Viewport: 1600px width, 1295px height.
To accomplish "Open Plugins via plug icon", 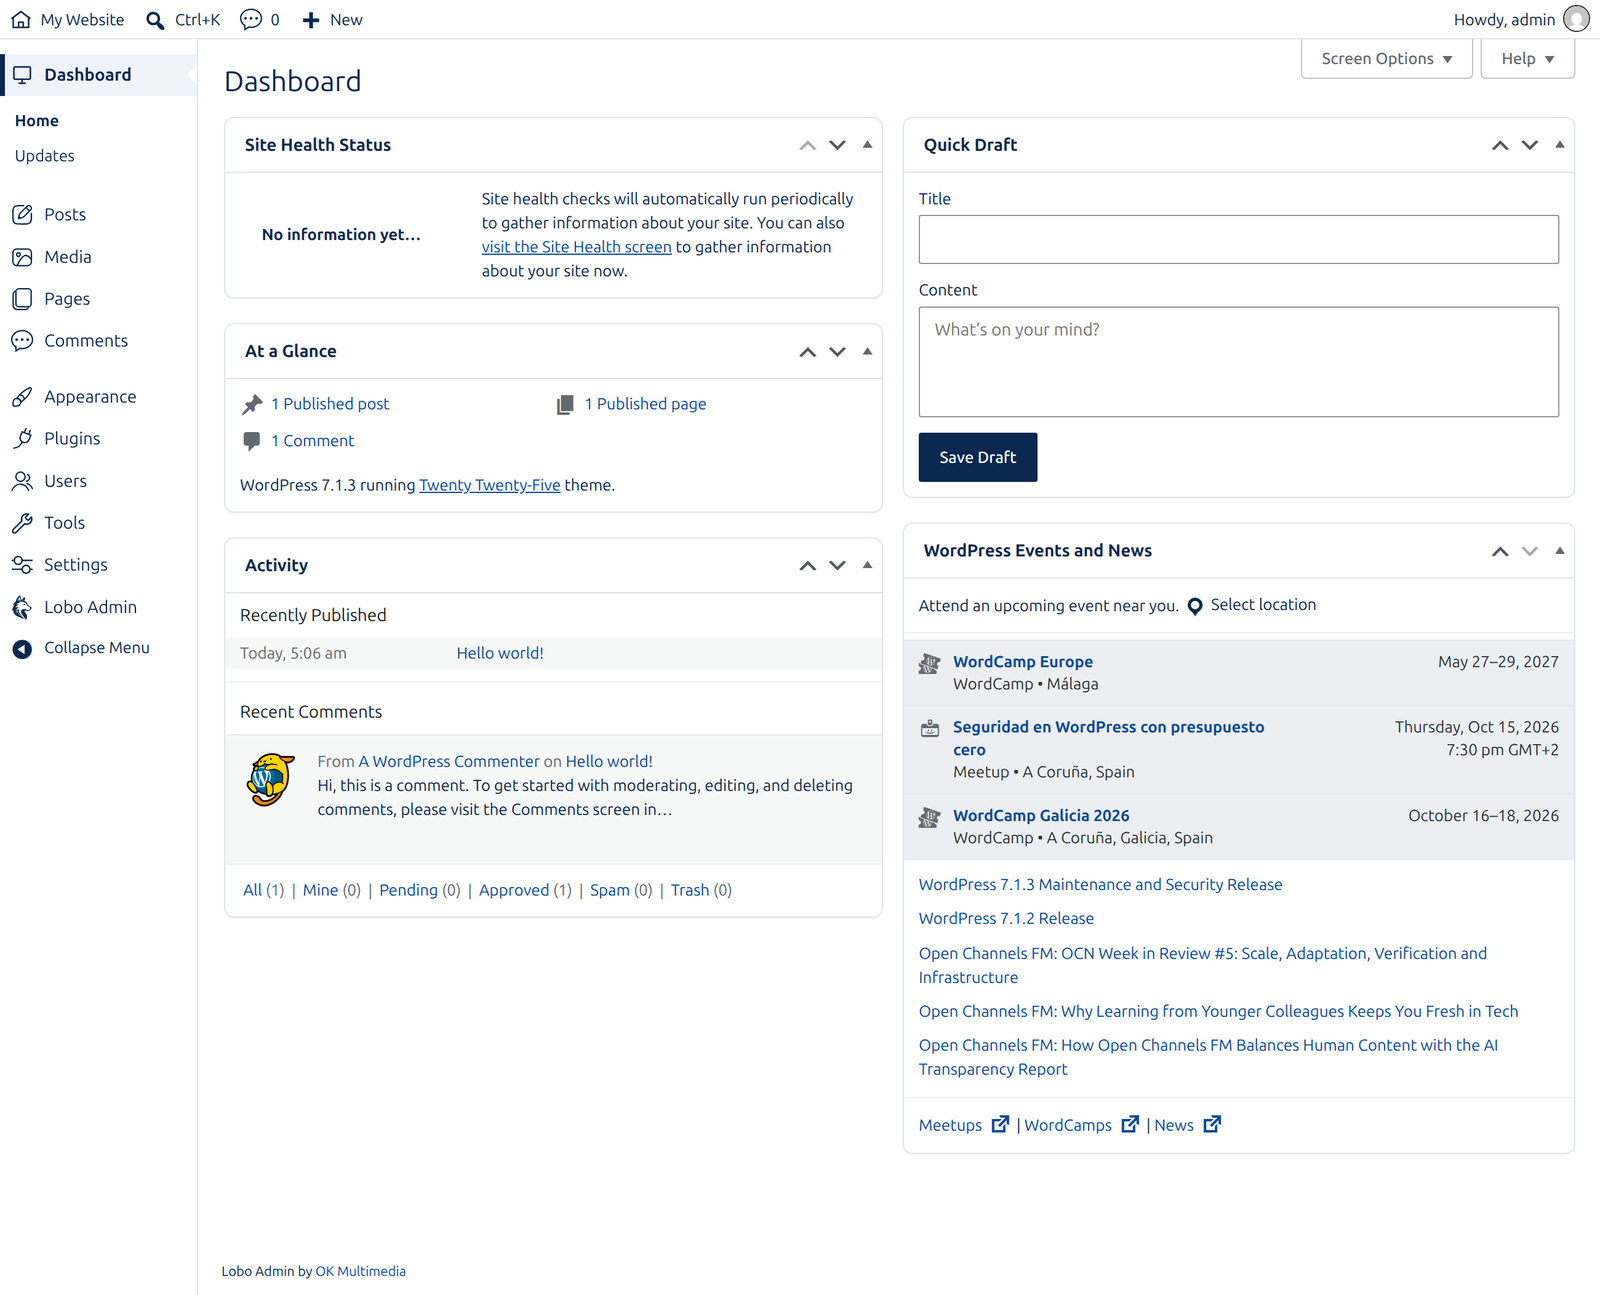I will click(22, 439).
